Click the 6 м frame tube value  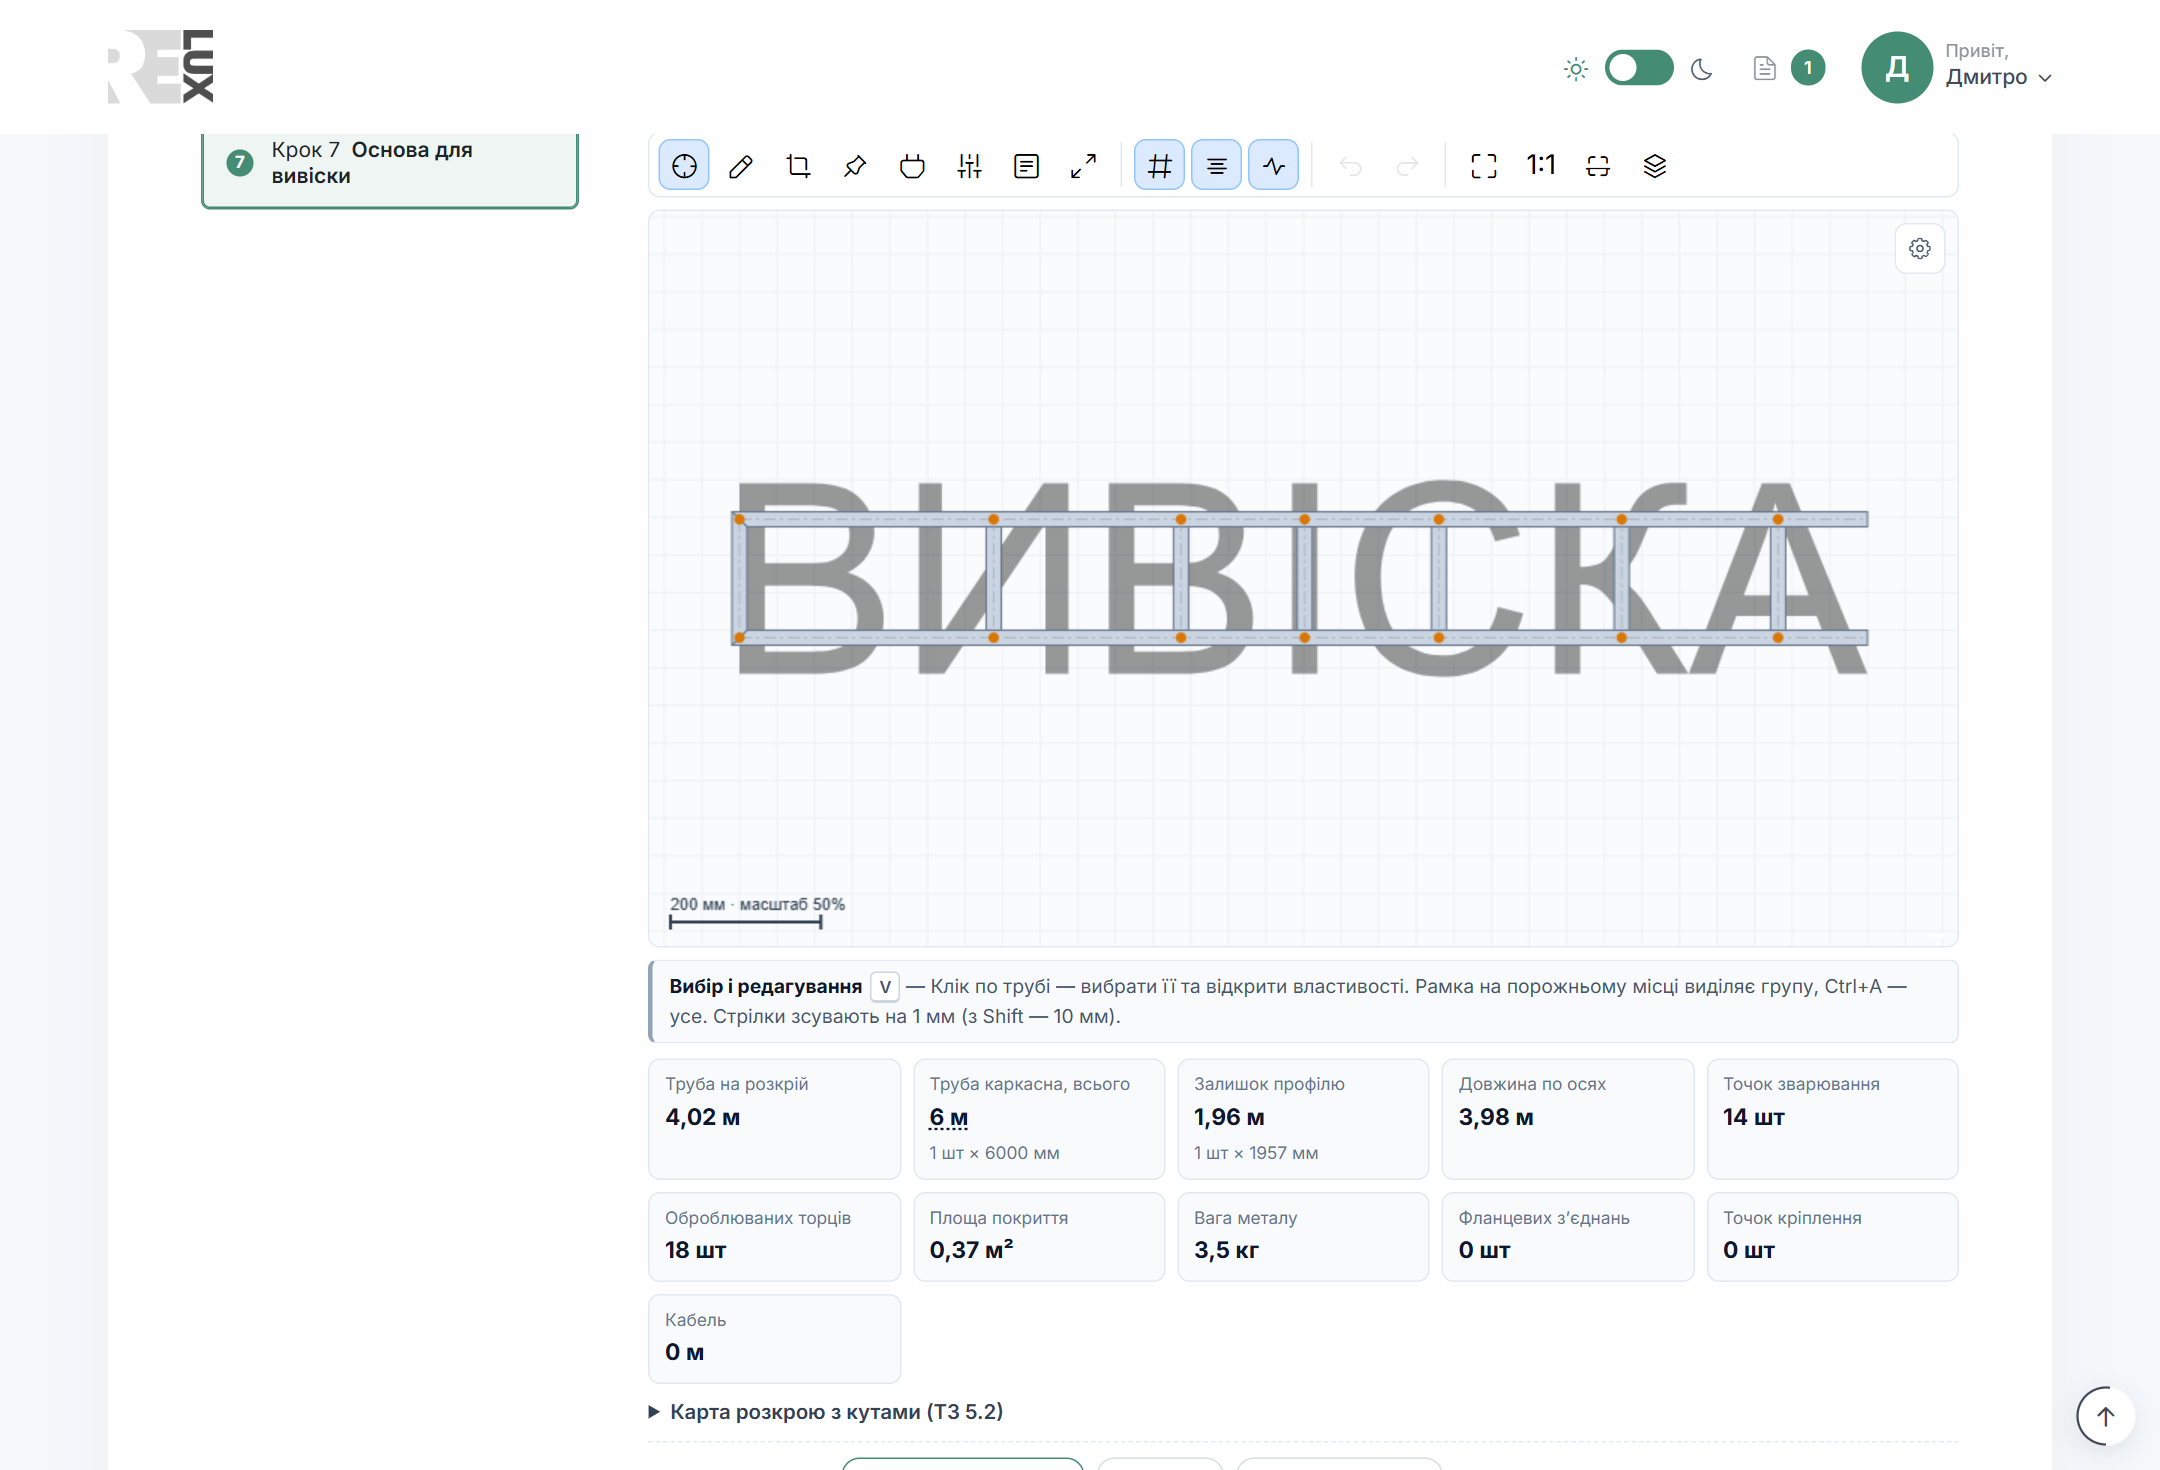[x=948, y=1117]
